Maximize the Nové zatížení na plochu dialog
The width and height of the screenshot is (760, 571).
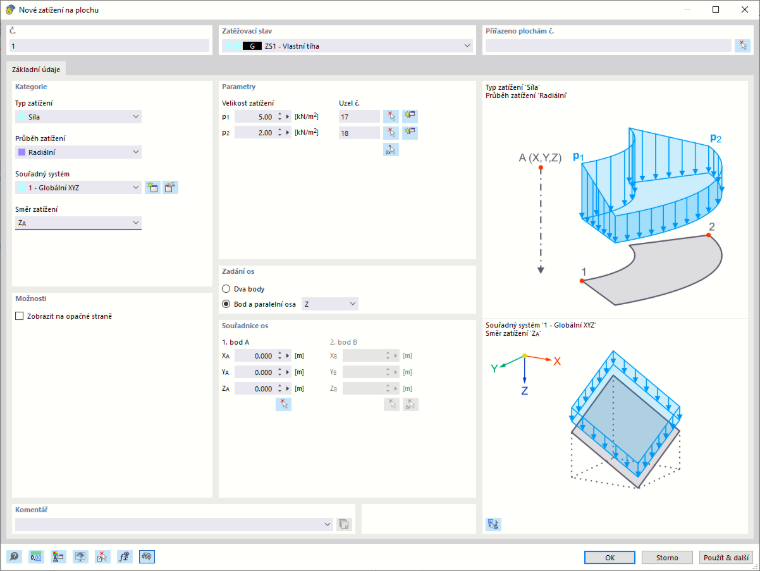pos(715,10)
